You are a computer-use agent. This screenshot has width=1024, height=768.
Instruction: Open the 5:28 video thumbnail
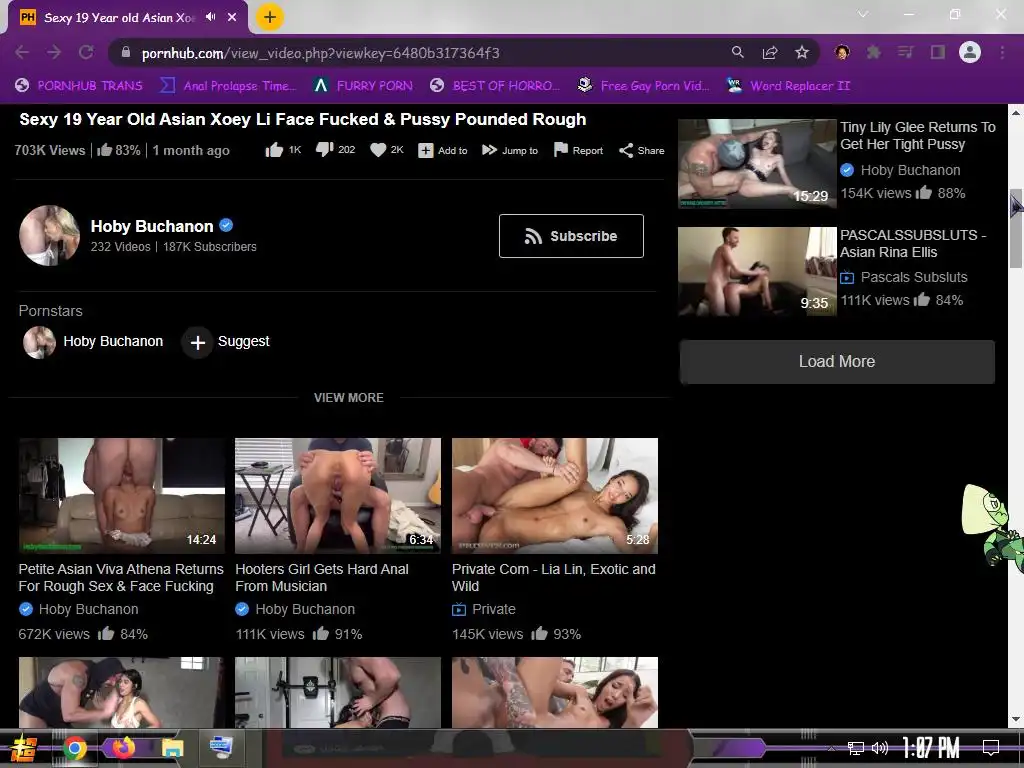pos(554,496)
